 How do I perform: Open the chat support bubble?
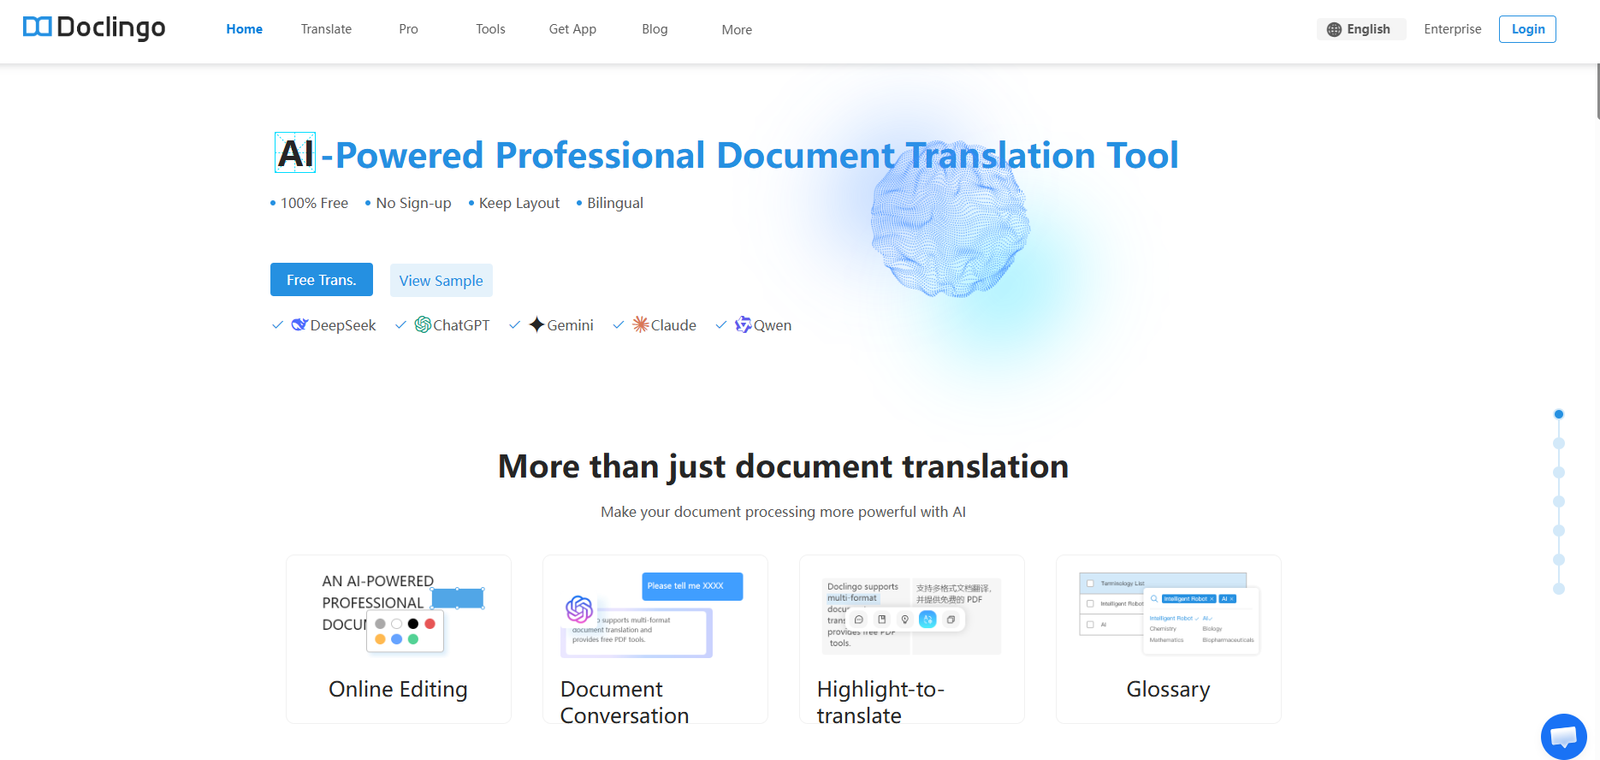[x=1563, y=737]
